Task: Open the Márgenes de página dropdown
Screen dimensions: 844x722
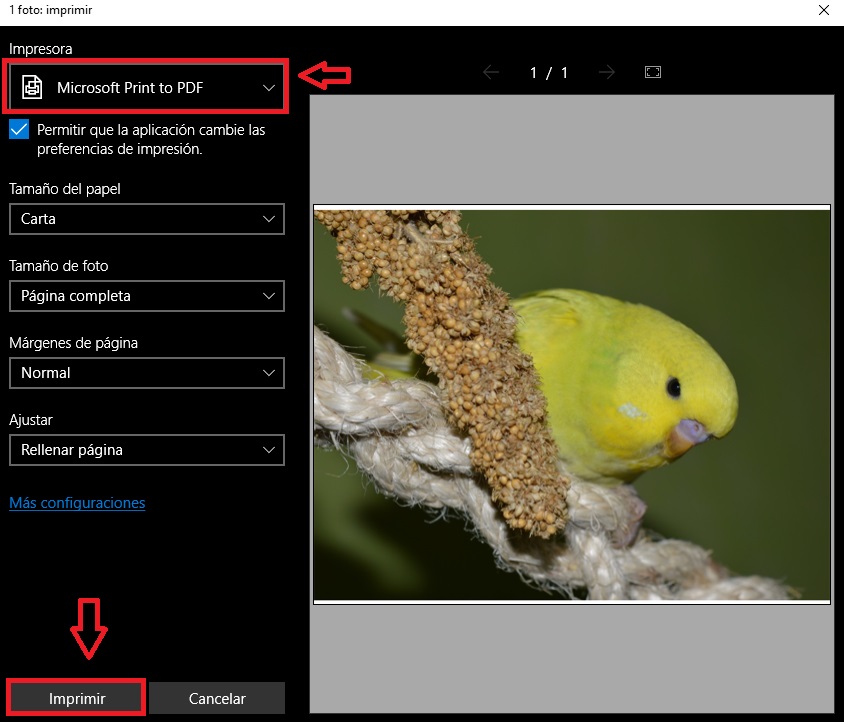Action: point(146,373)
